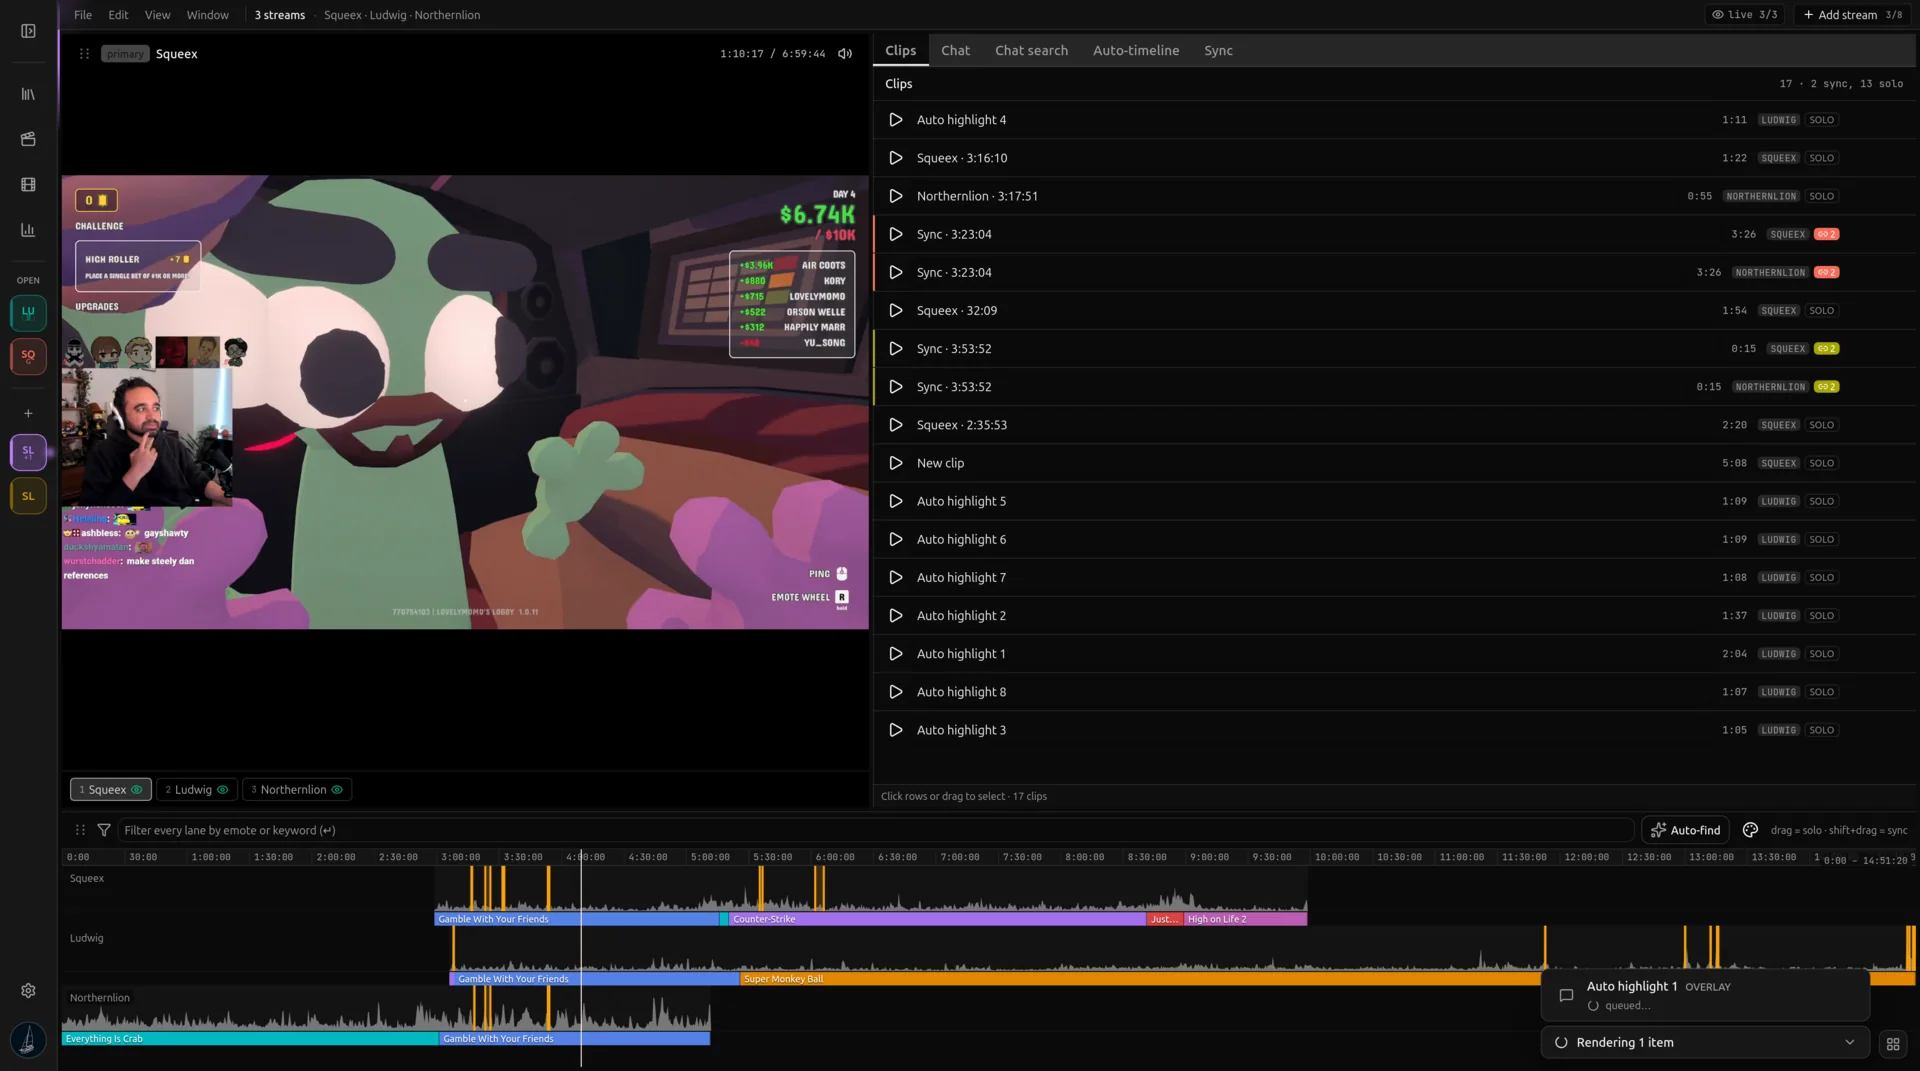
Task: Play the Squeex · 3:16:10 clip
Action: pyautogui.click(x=896, y=158)
